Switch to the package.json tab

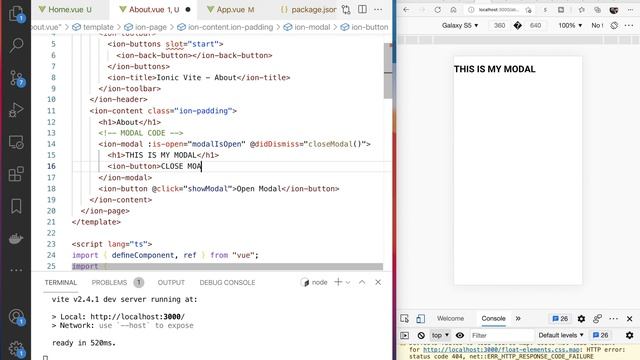click(308, 9)
